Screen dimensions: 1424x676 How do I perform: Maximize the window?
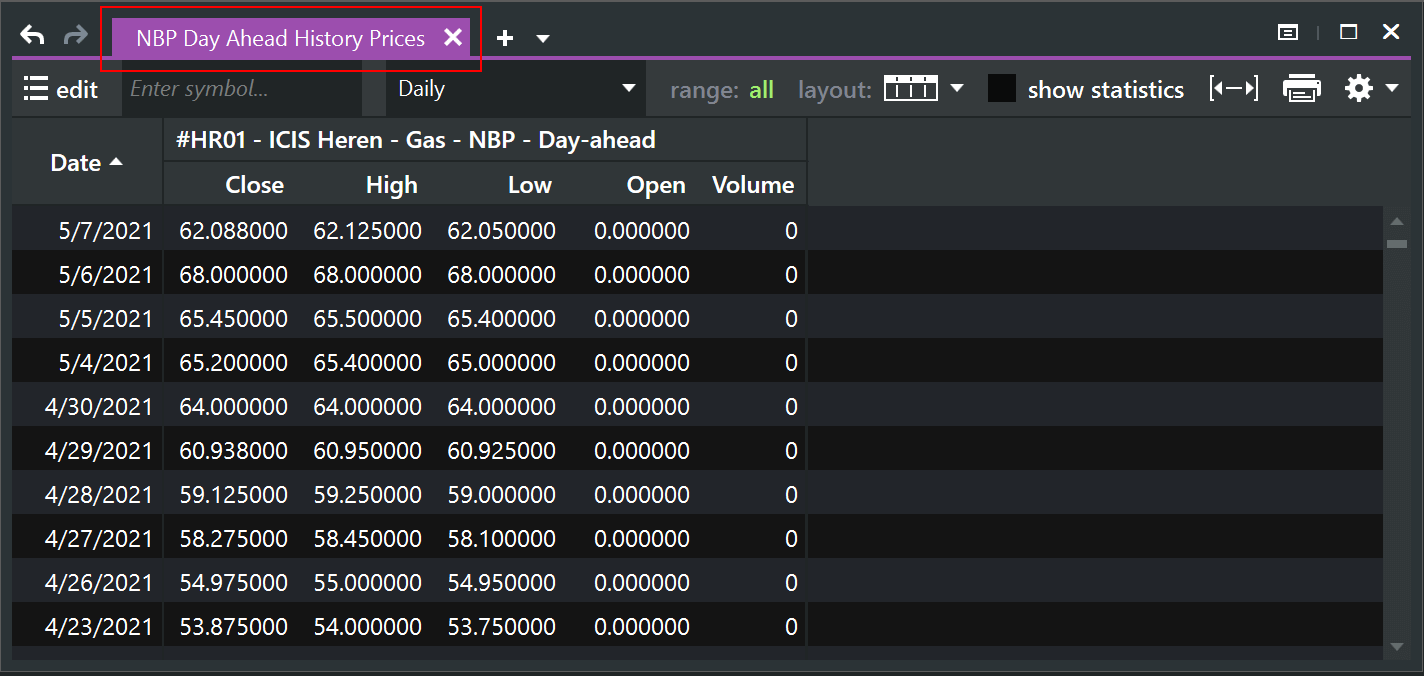click(x=1348, y=32)
